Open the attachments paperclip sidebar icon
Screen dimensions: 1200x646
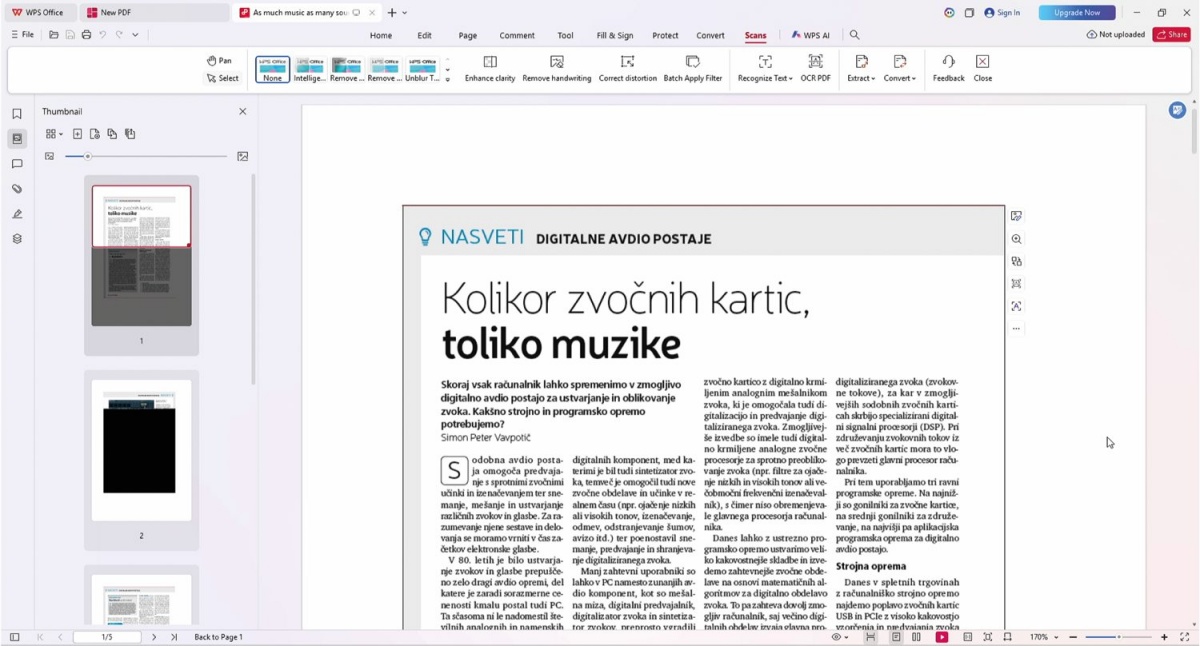point(17,189)
